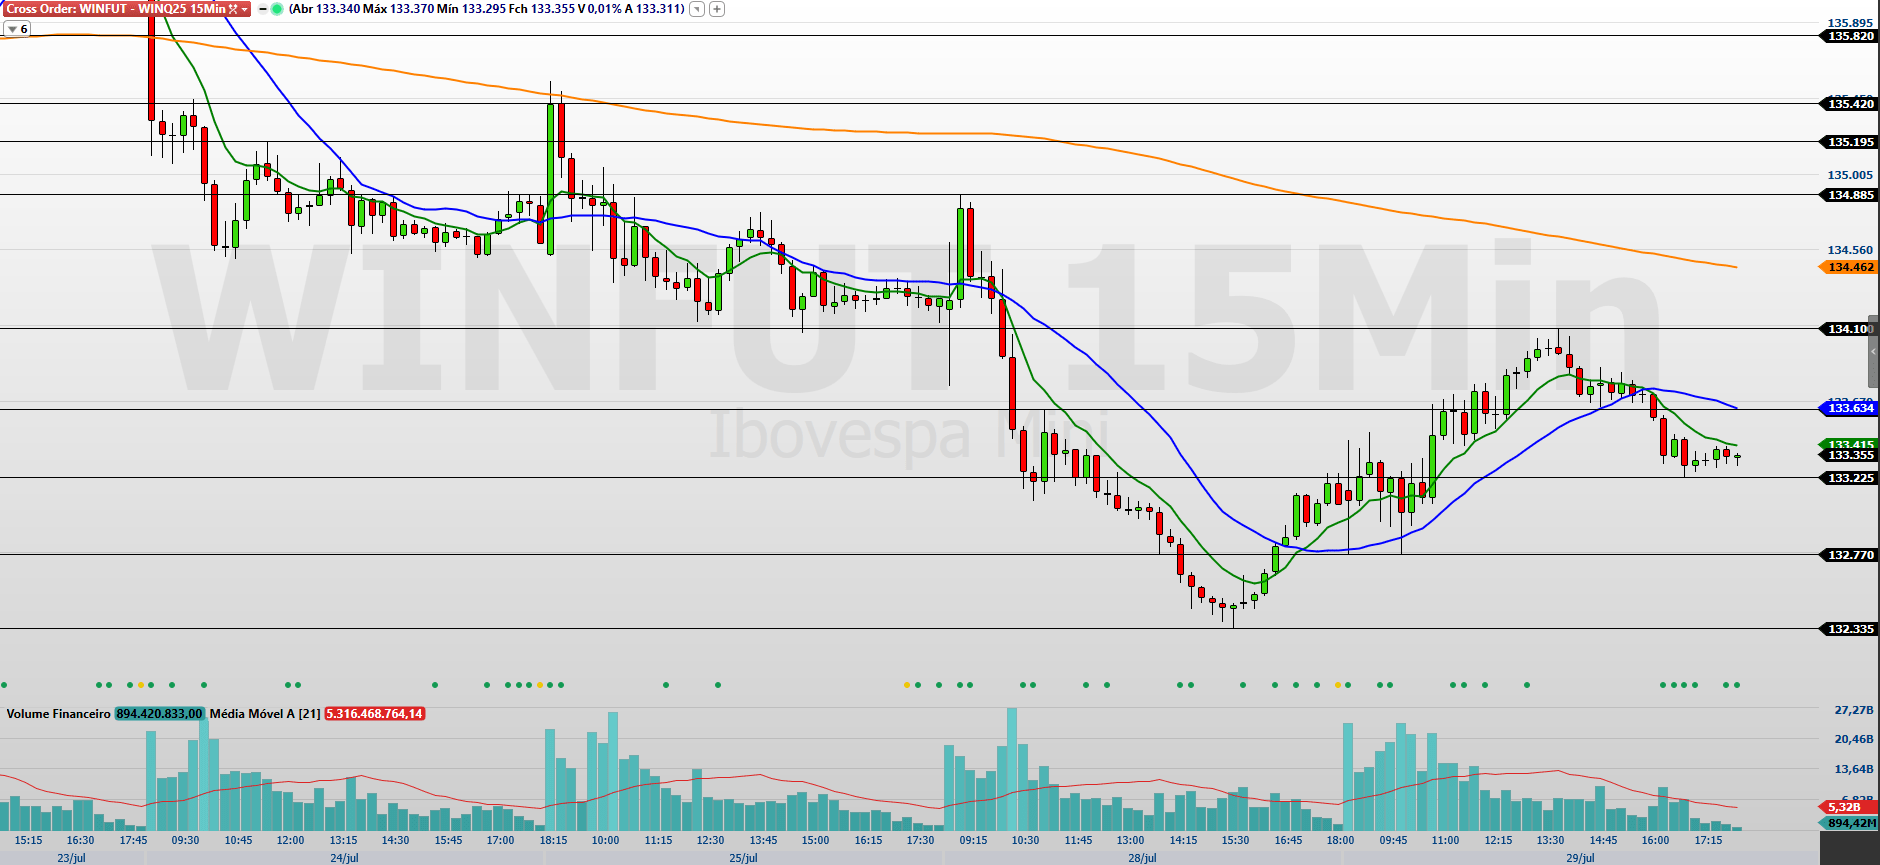Click the orange 134.462 moving average price tag
The width and height of the screenshot is (1880, 865).
coord(1849,267)
